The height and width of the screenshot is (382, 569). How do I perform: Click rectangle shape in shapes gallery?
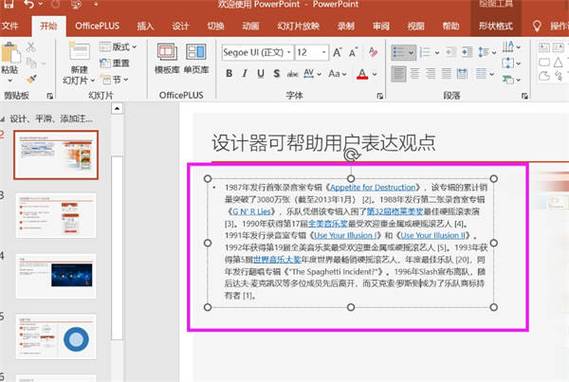[x=544, y=62]
